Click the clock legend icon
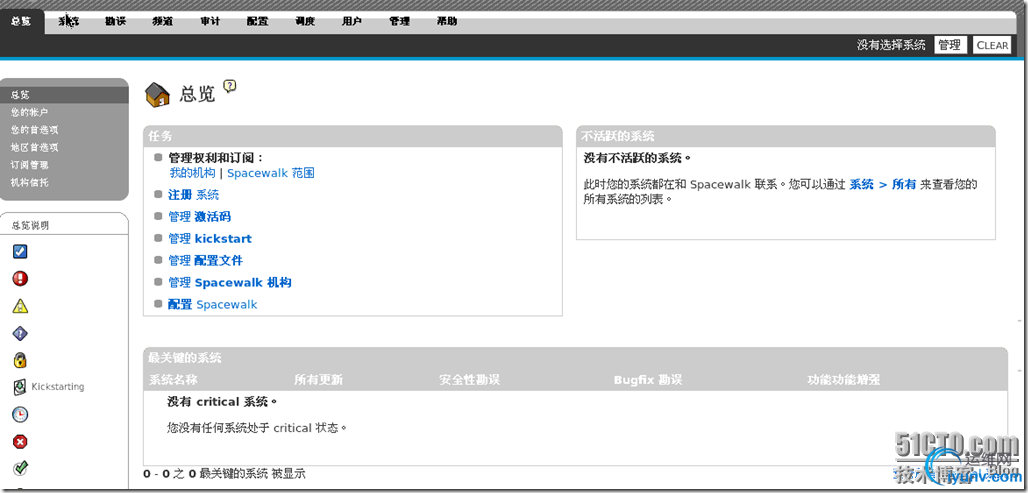 [x=20, y=414]
